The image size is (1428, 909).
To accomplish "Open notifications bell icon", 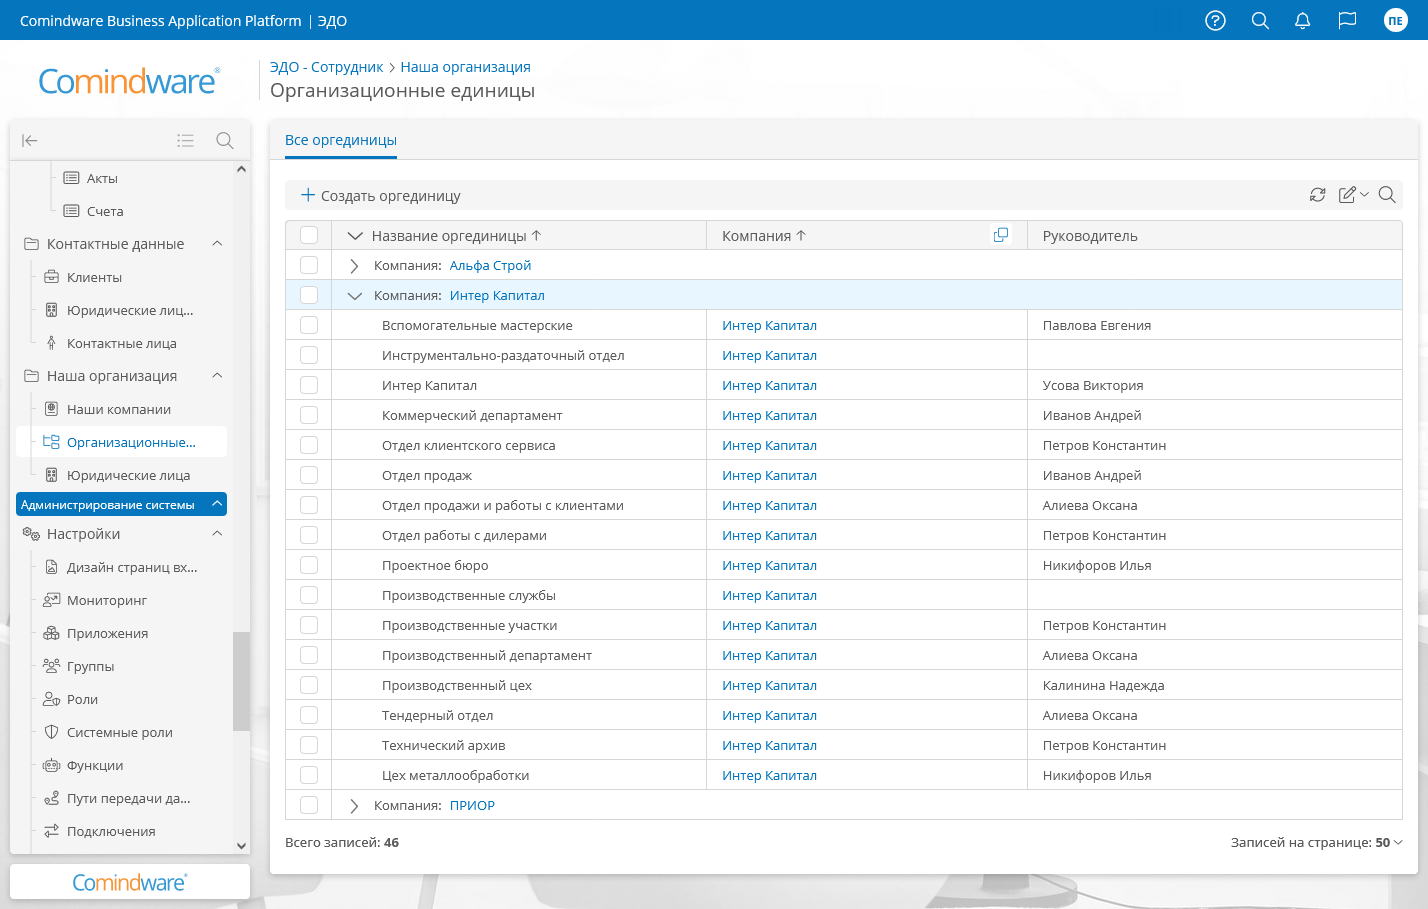I will click(1302, 20).
